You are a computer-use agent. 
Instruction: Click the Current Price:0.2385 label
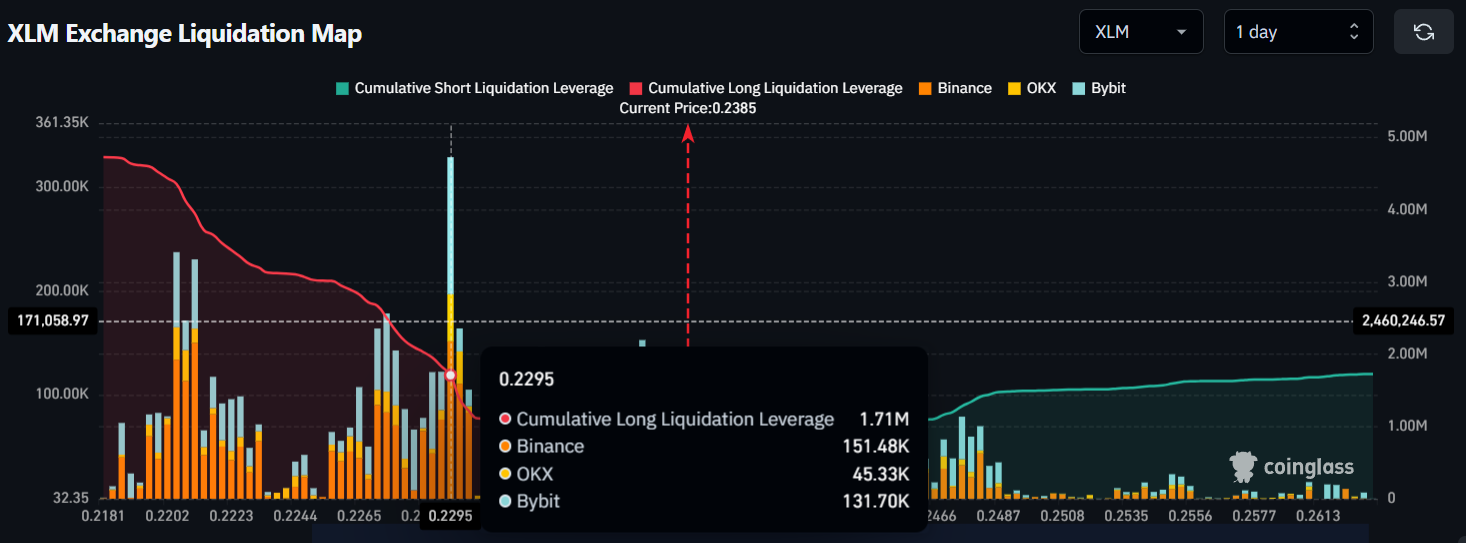pyautogui.click(x=688, y=108)
